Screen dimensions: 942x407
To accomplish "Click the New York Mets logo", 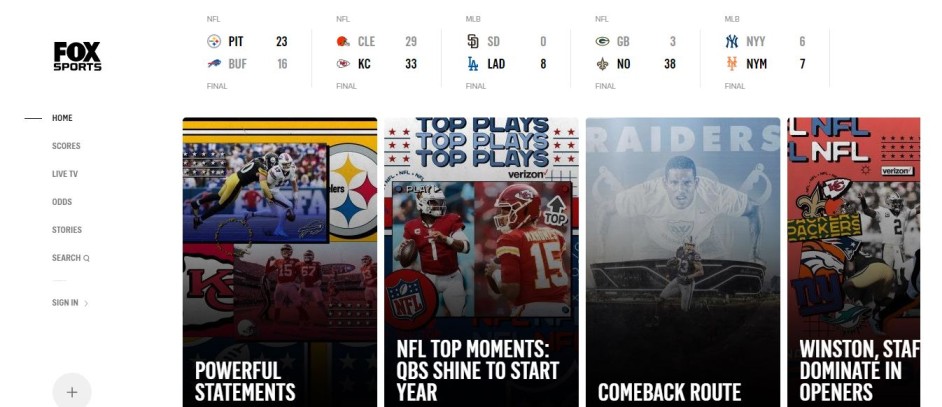I will click(x=732, y=64).
